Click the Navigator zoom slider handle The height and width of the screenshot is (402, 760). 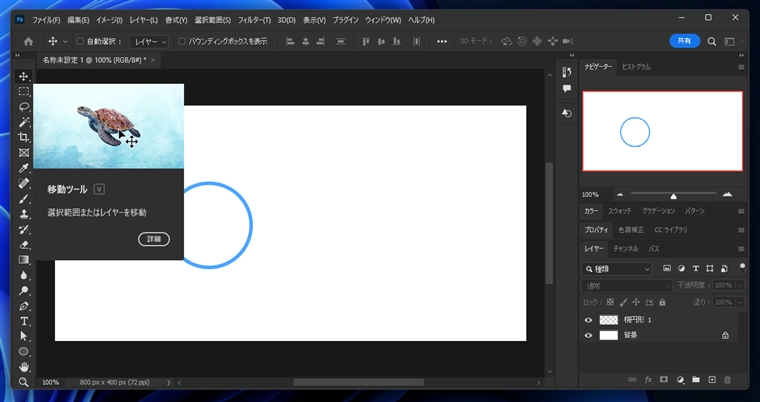click(x=673, y=196)
